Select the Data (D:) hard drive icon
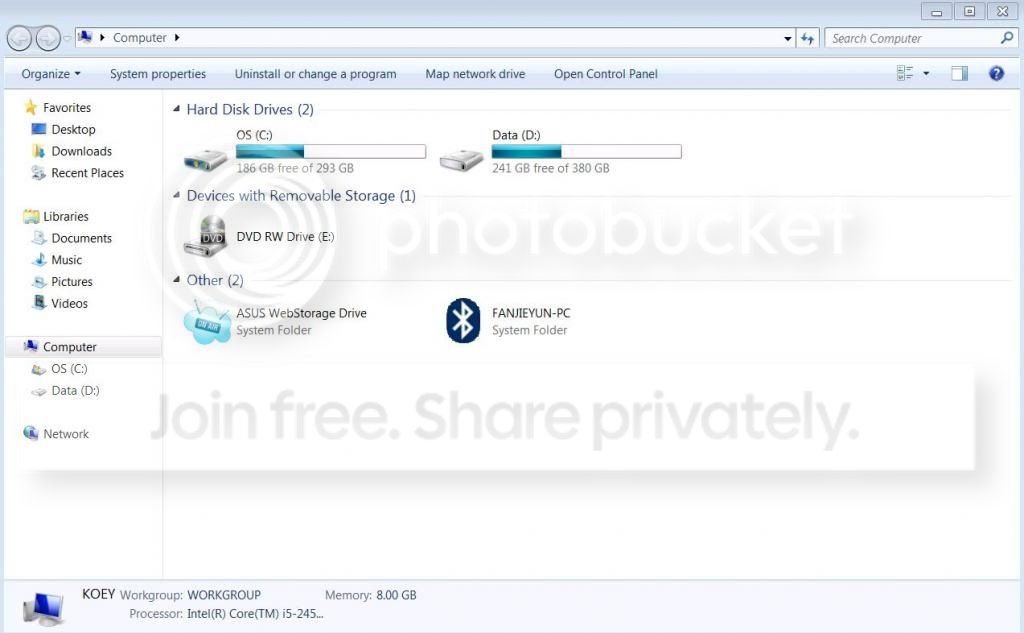This screenshot has height=633, width=1024. pos(461,157)
